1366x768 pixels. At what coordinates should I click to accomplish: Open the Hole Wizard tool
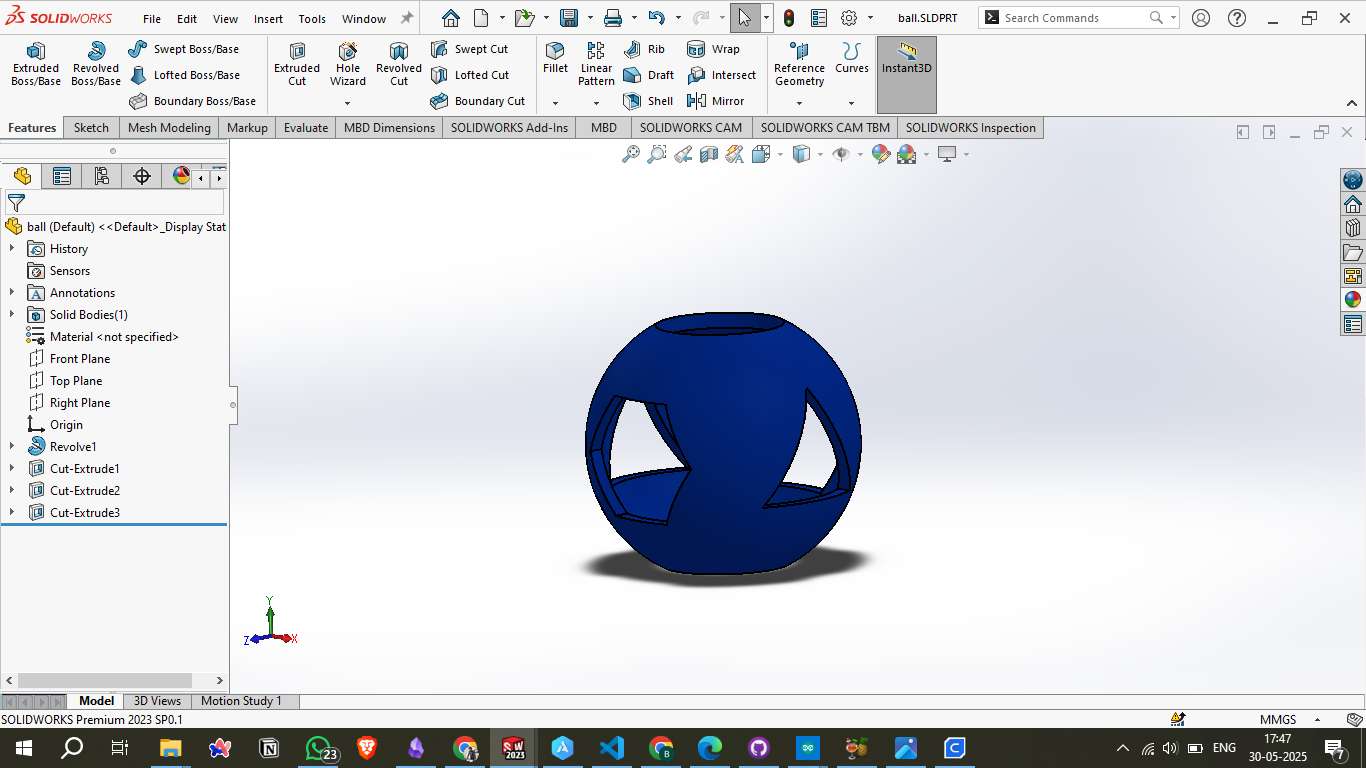pos(348,65)
